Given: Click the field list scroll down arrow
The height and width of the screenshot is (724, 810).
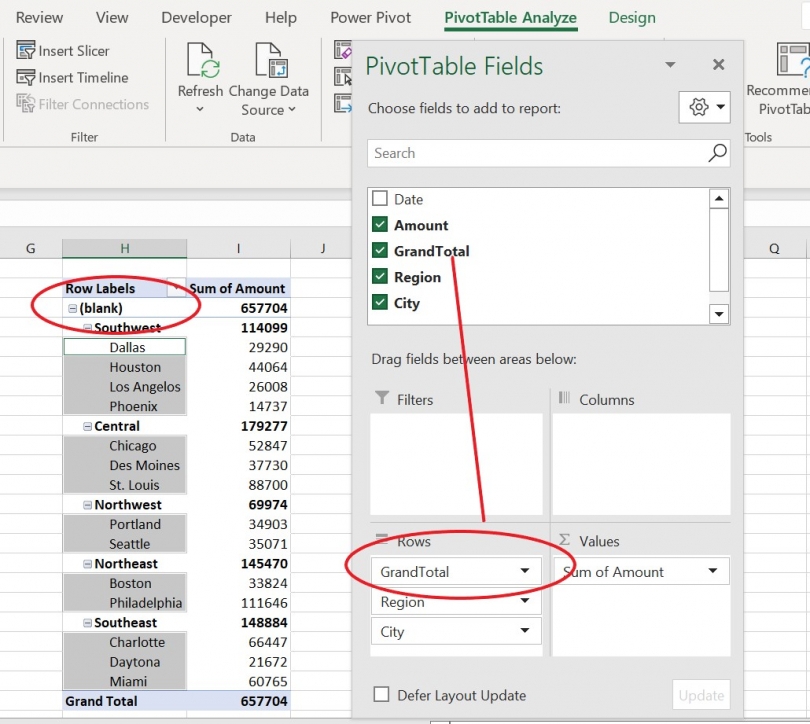Looking at the screenshot, I should point(719,313).
